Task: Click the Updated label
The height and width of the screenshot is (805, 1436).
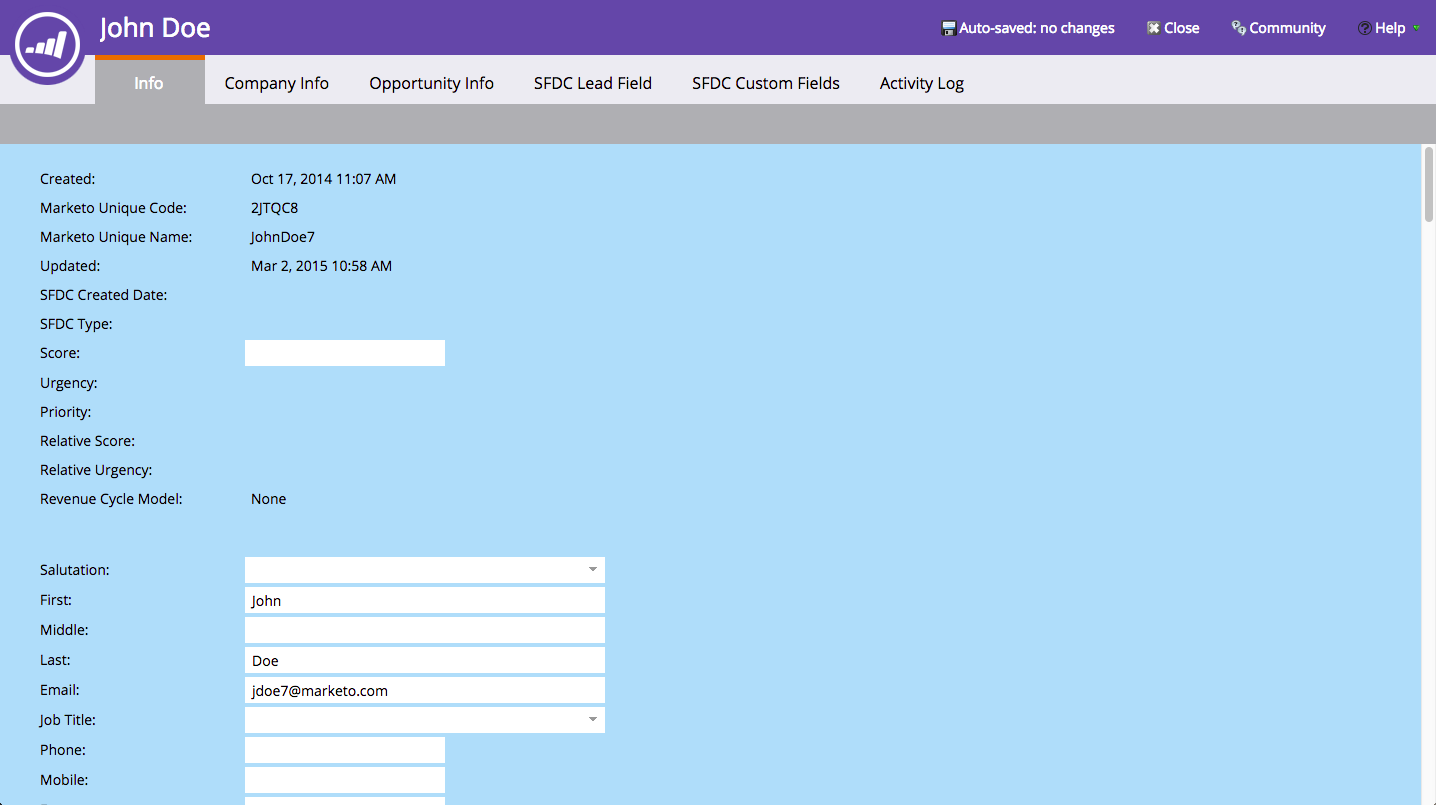Action: [70, 266]
